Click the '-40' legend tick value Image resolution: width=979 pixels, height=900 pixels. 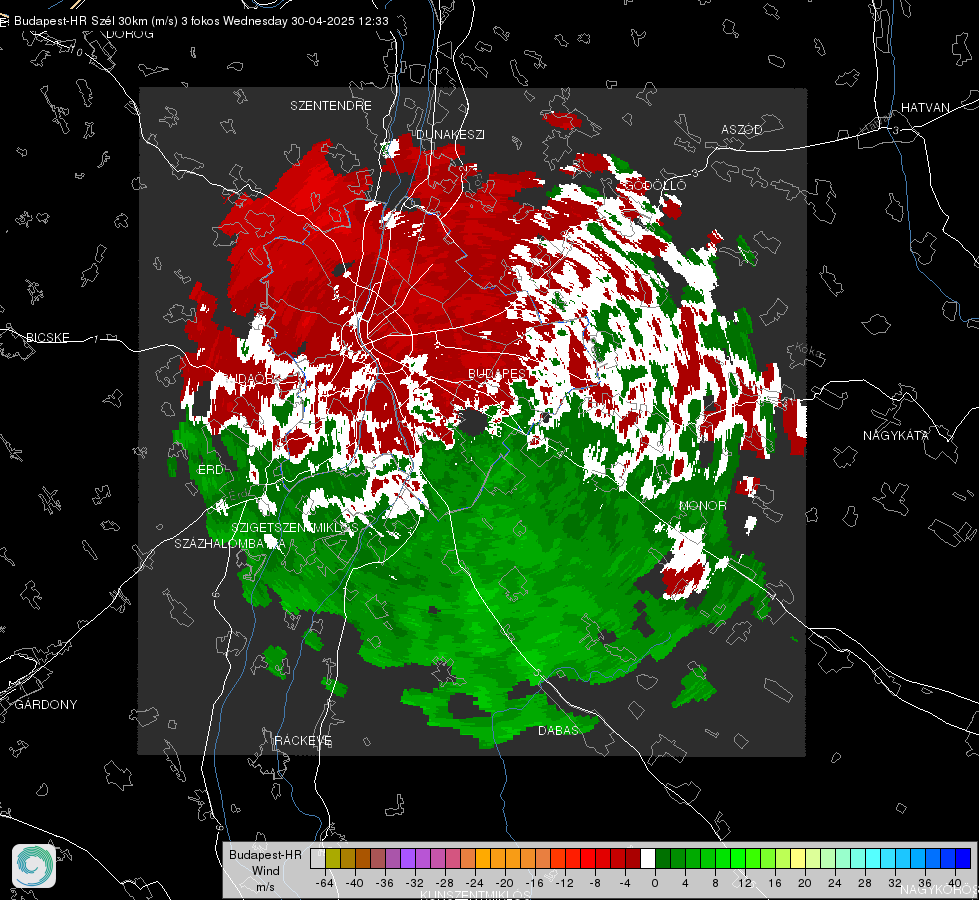click(x=355, y=883)
